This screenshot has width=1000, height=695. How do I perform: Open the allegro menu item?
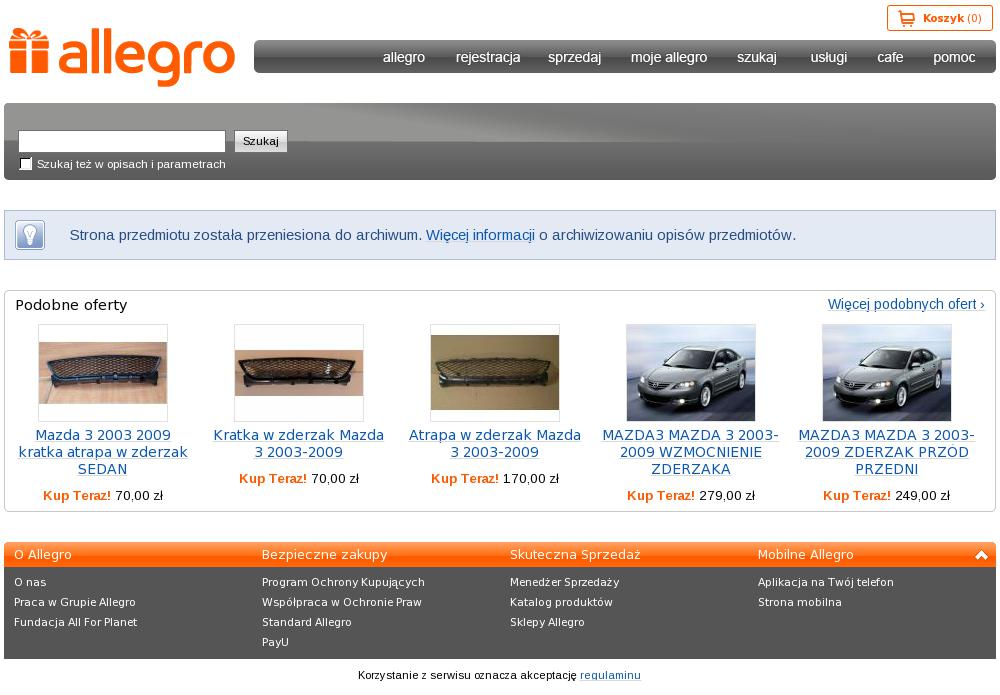point(404,57)
